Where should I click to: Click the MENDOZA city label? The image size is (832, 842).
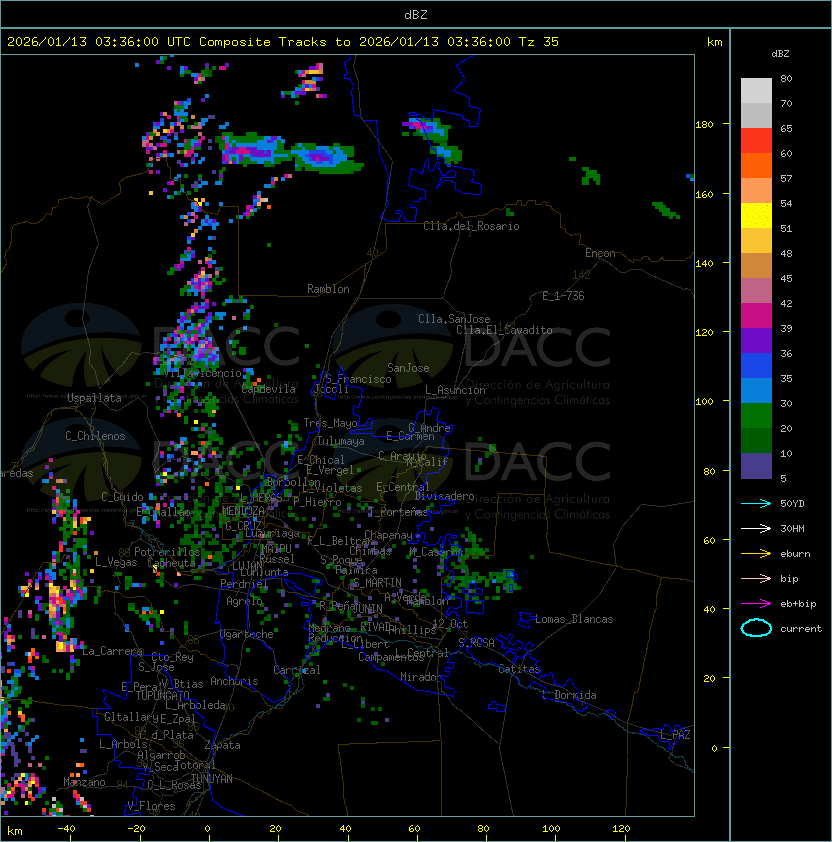[x=243, y=510]
